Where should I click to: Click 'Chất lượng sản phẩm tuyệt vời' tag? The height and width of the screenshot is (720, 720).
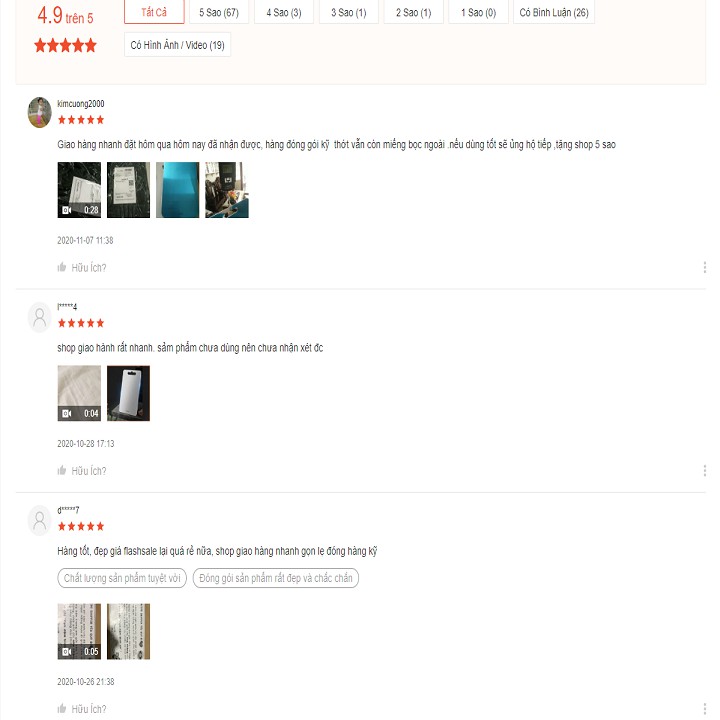122,578
